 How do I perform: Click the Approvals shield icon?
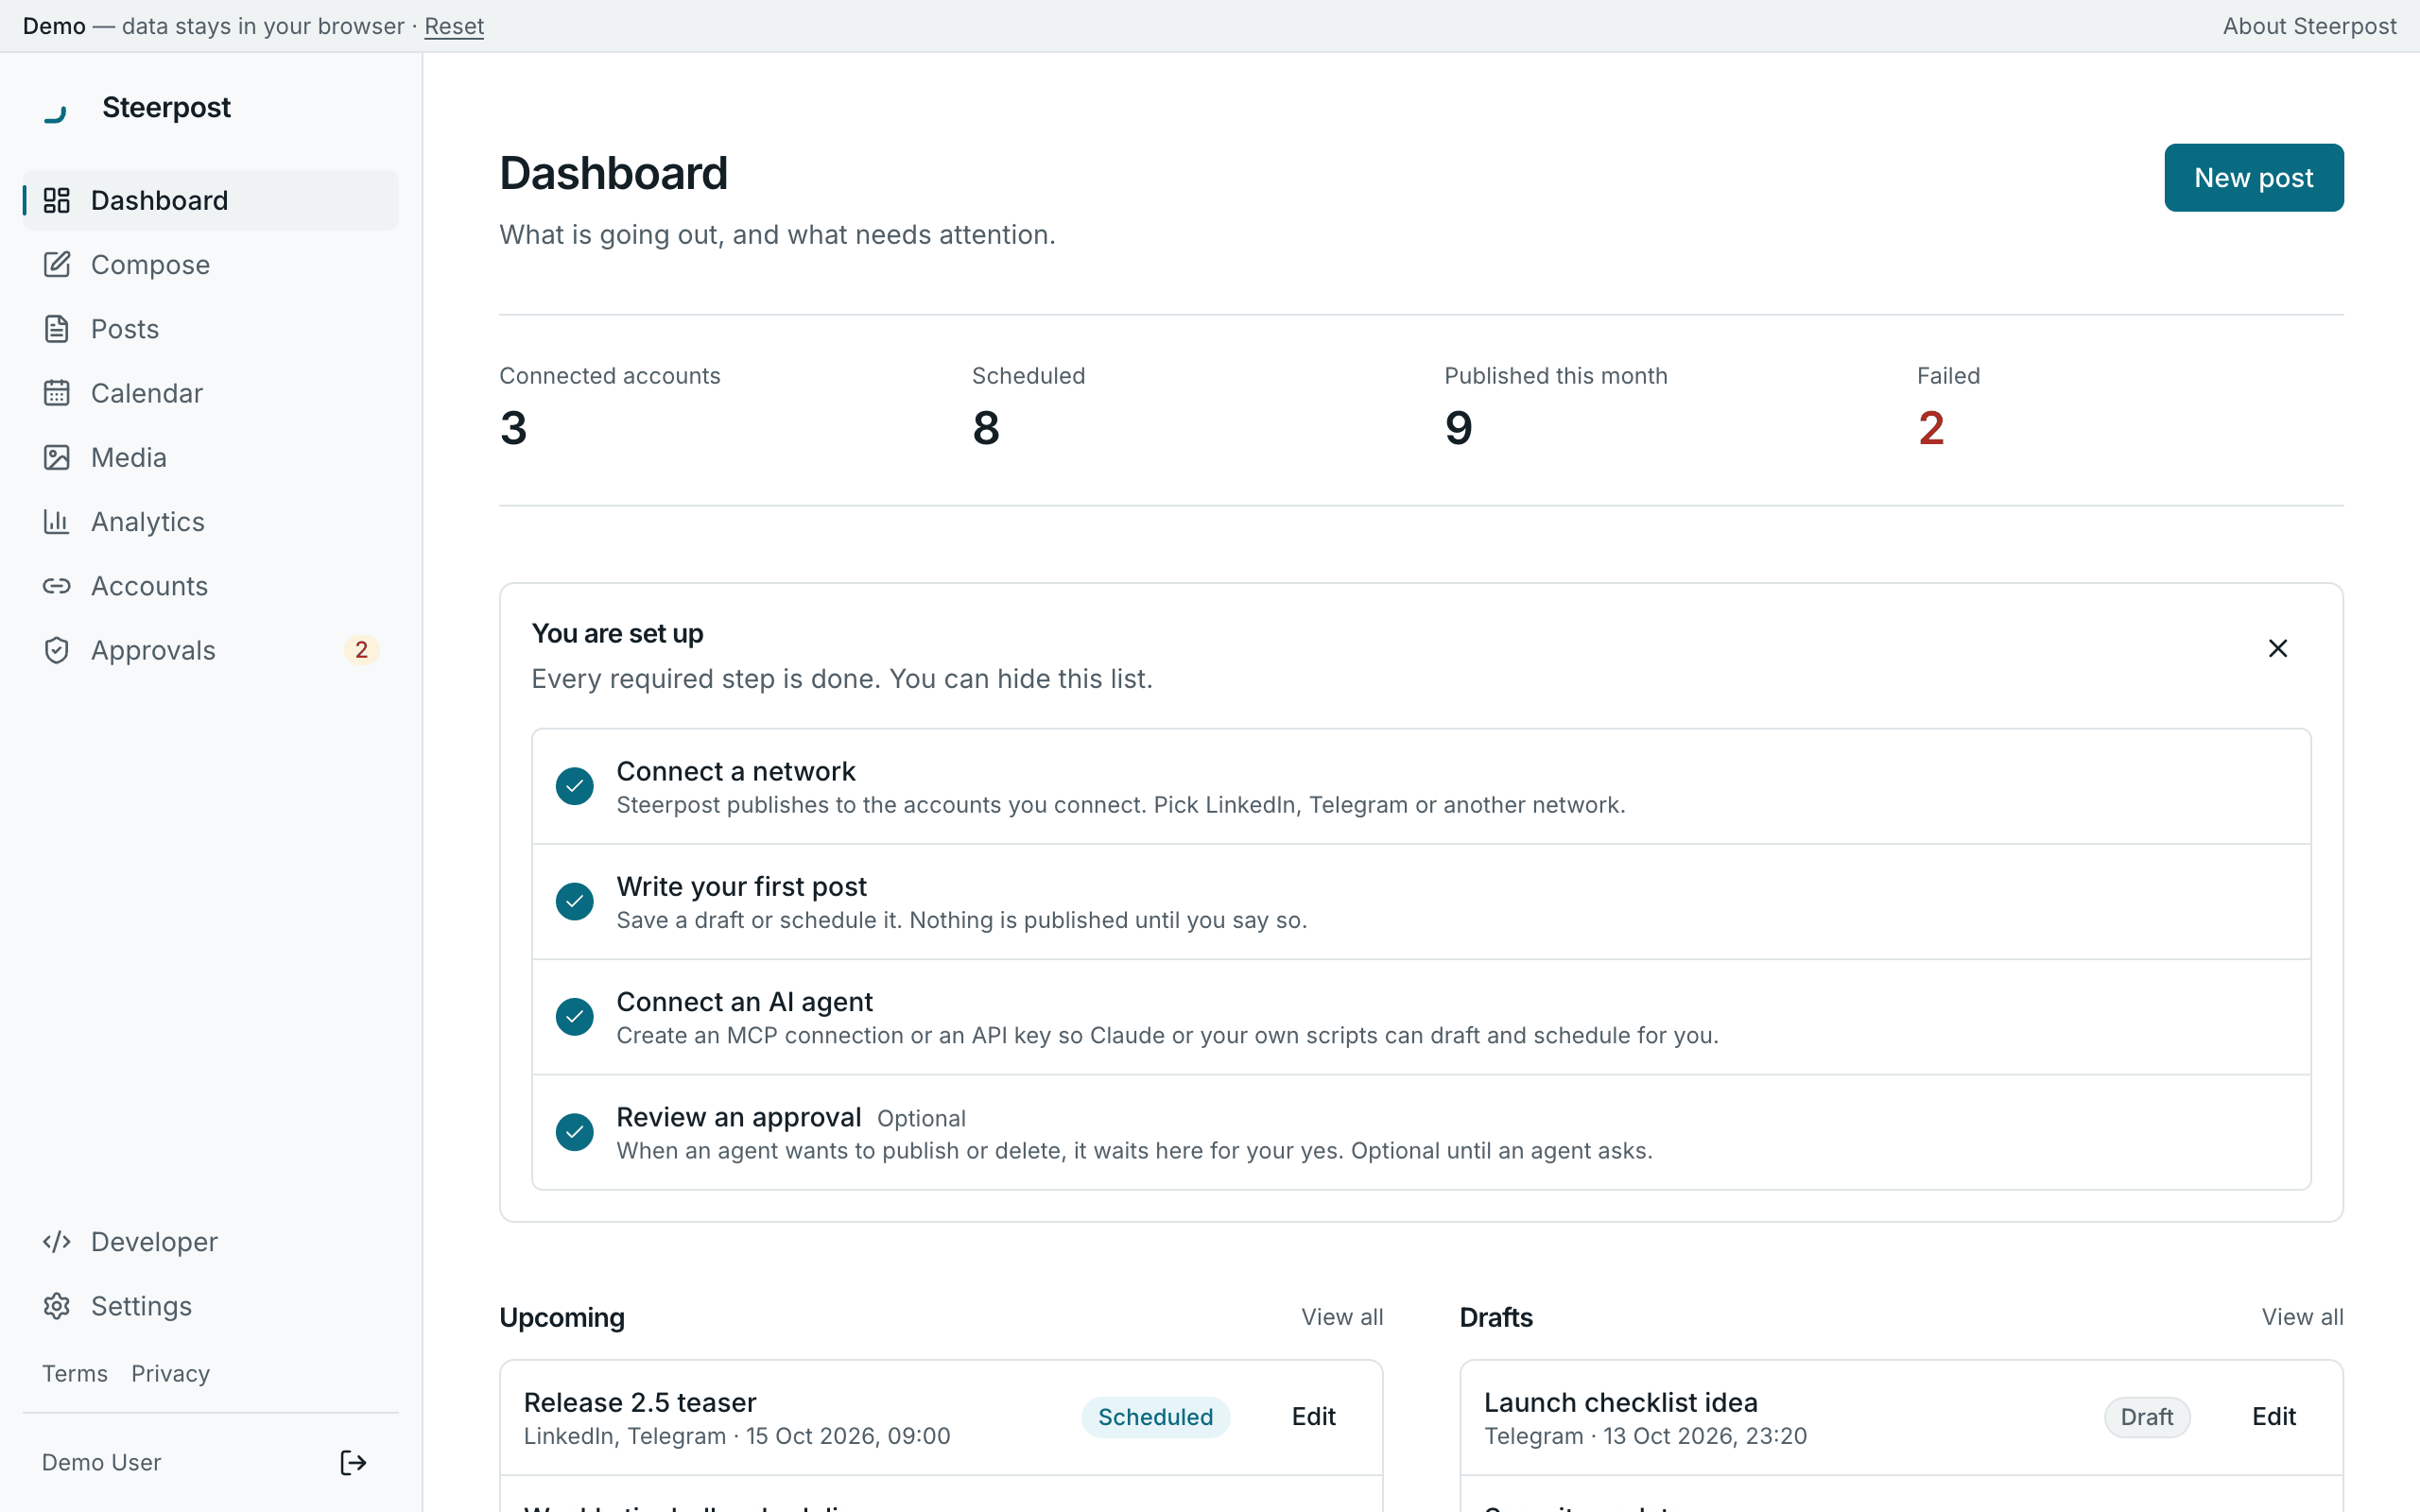click(x=57, y=650)
